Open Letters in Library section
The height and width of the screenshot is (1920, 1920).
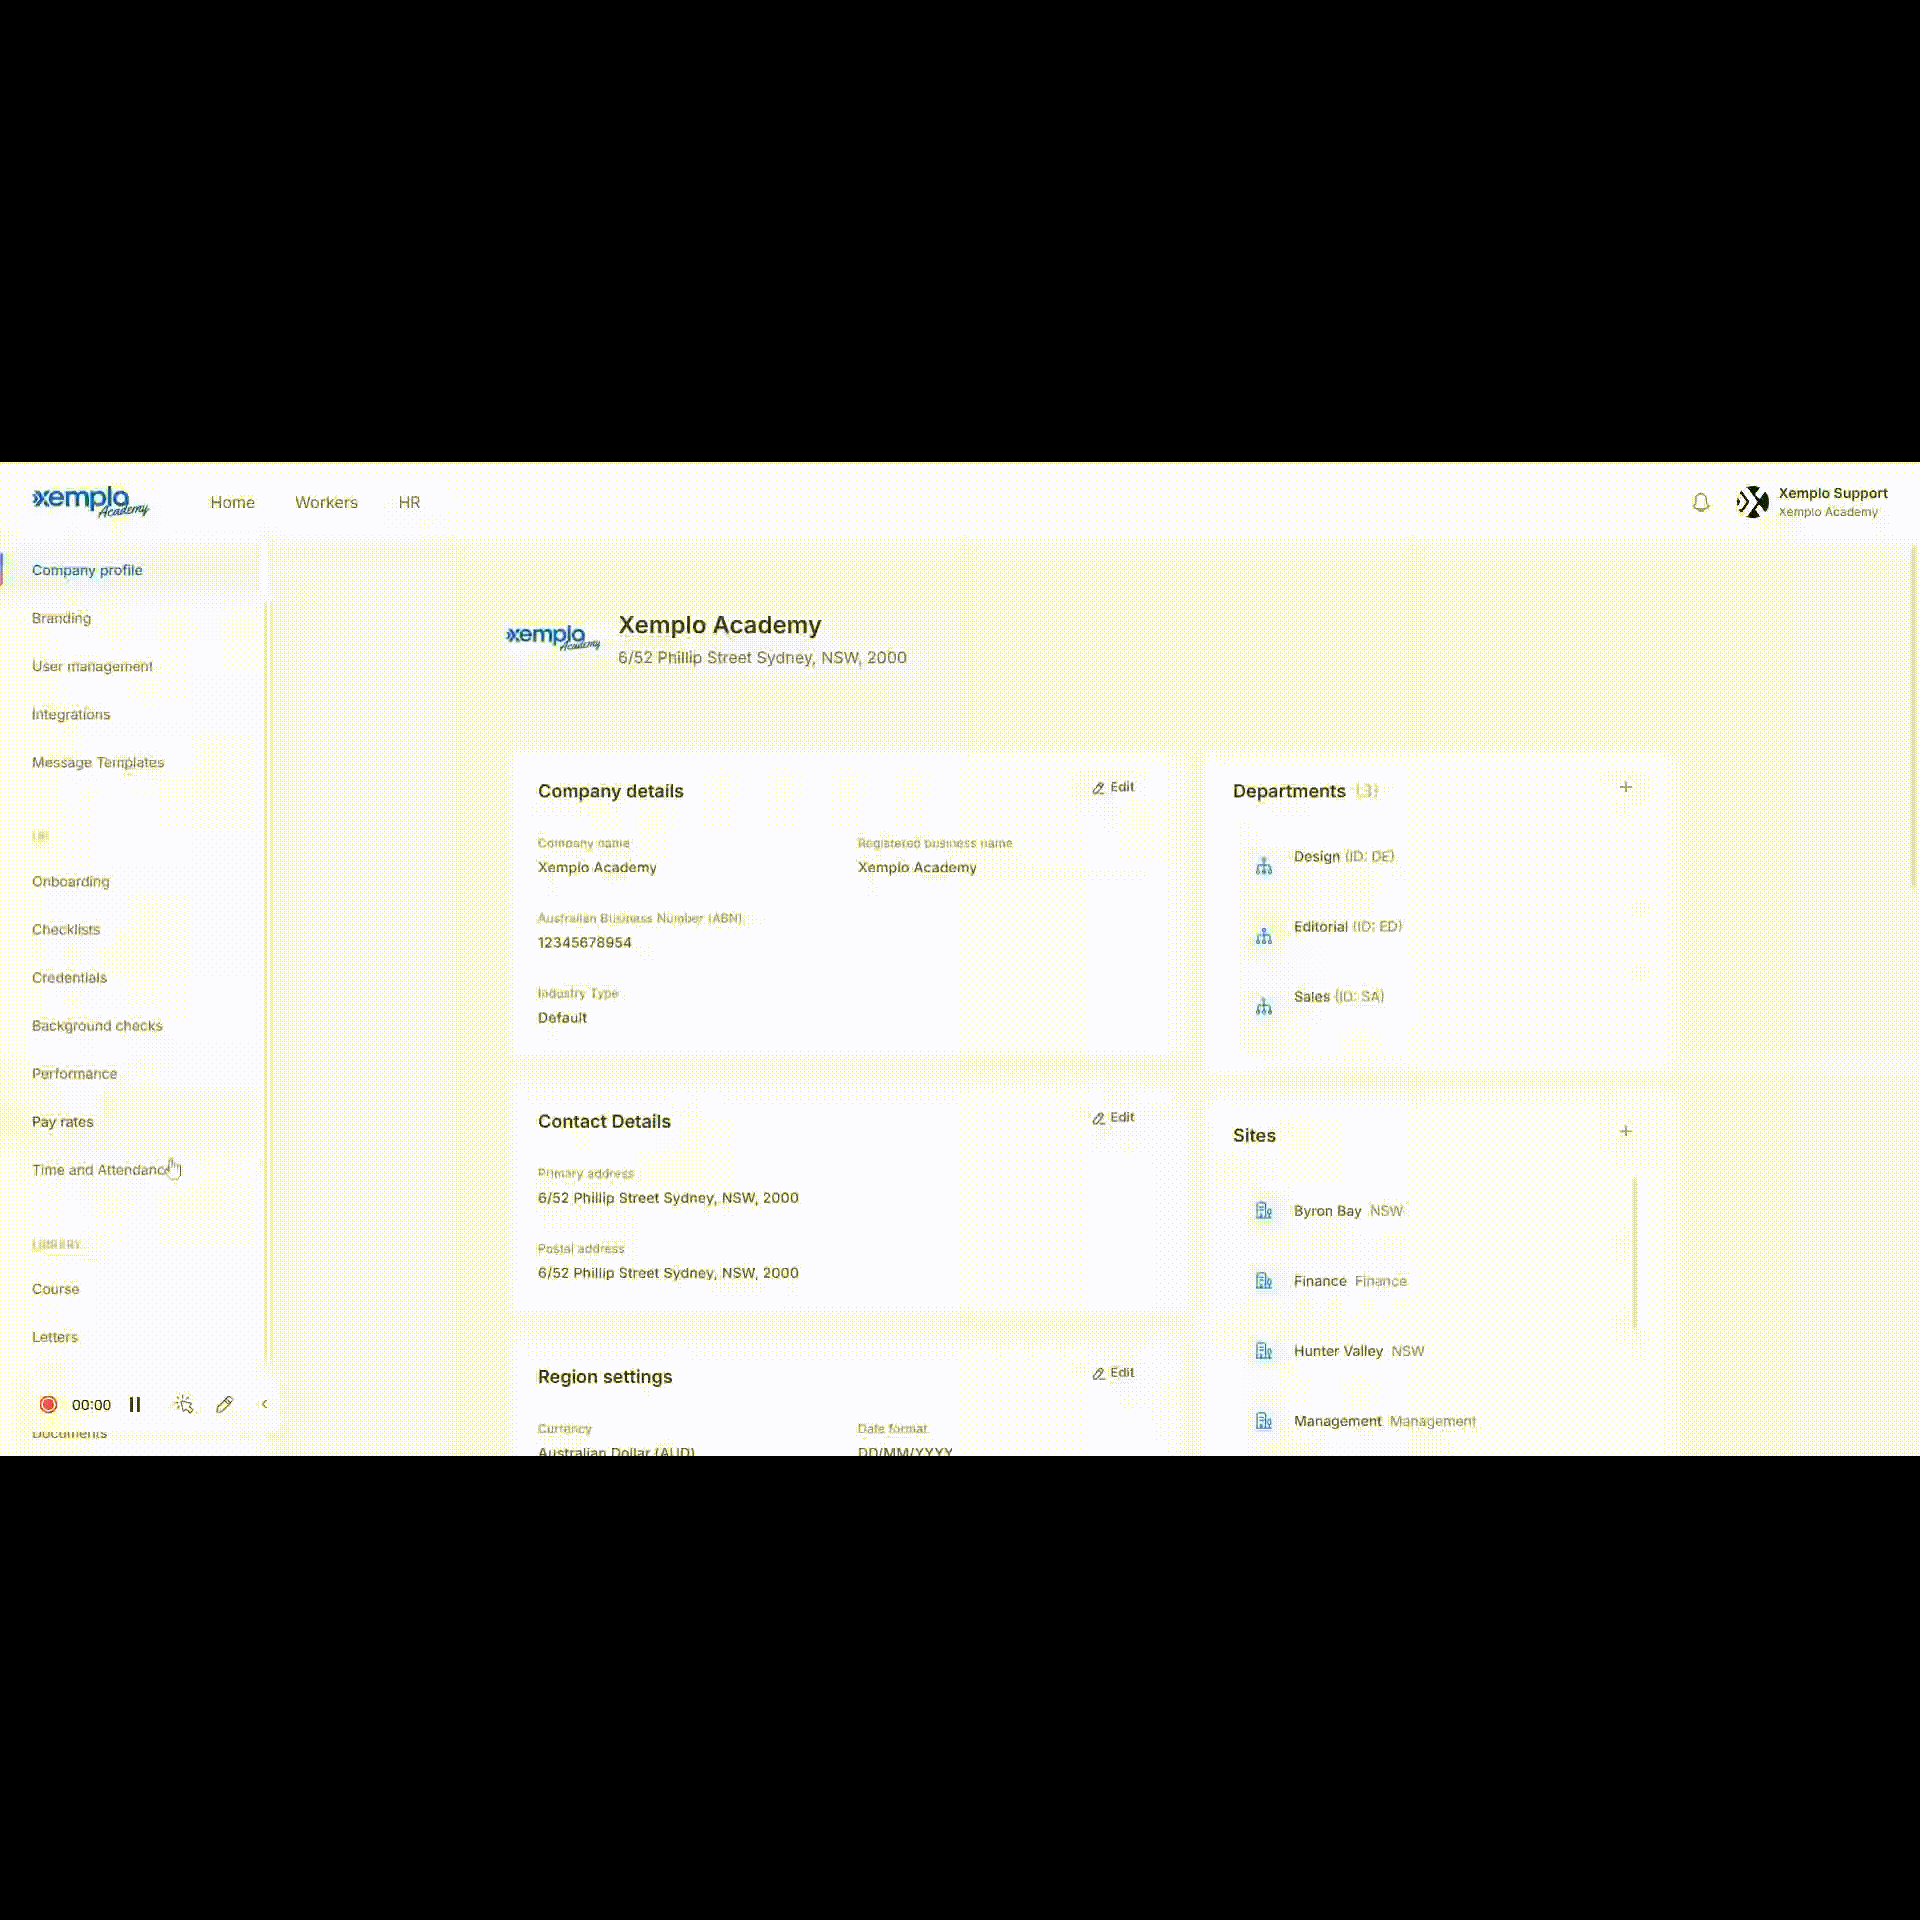click(x=54, y=1337)
